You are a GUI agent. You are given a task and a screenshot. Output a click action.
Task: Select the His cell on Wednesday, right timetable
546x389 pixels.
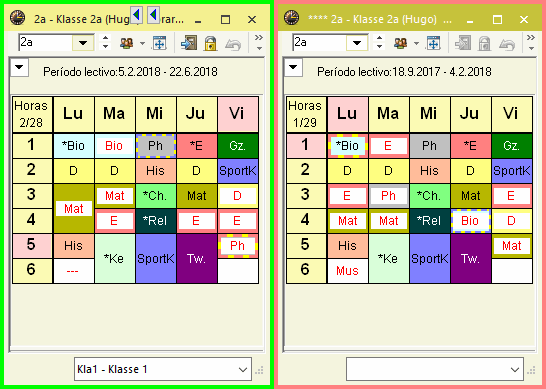430,171
